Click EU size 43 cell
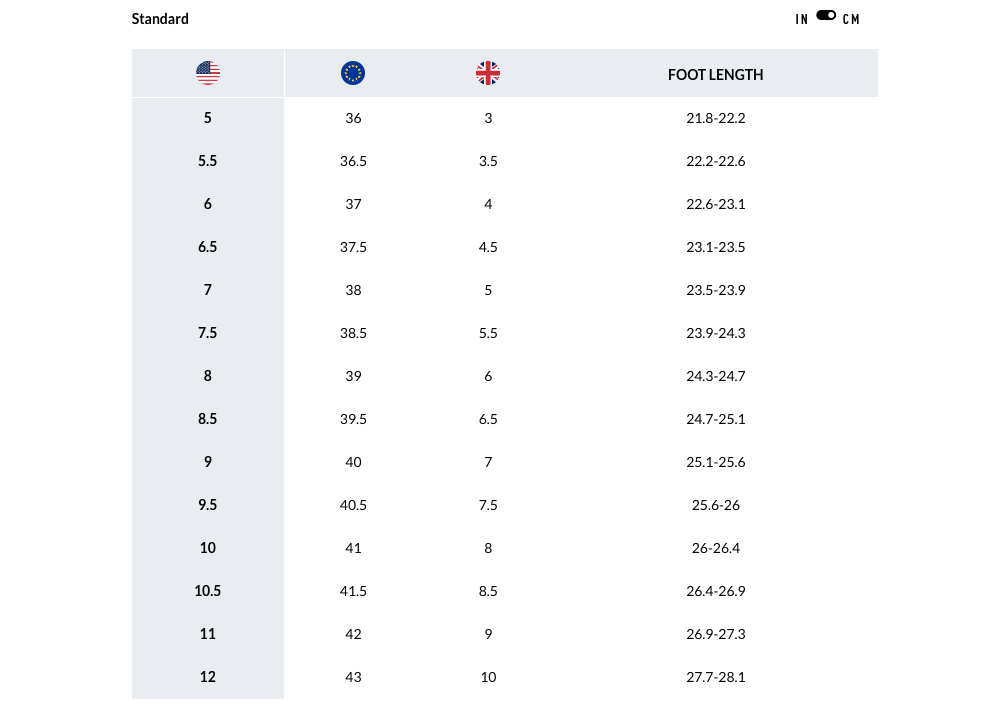This screenshot has height=722, width=997. tap(353, 677)
